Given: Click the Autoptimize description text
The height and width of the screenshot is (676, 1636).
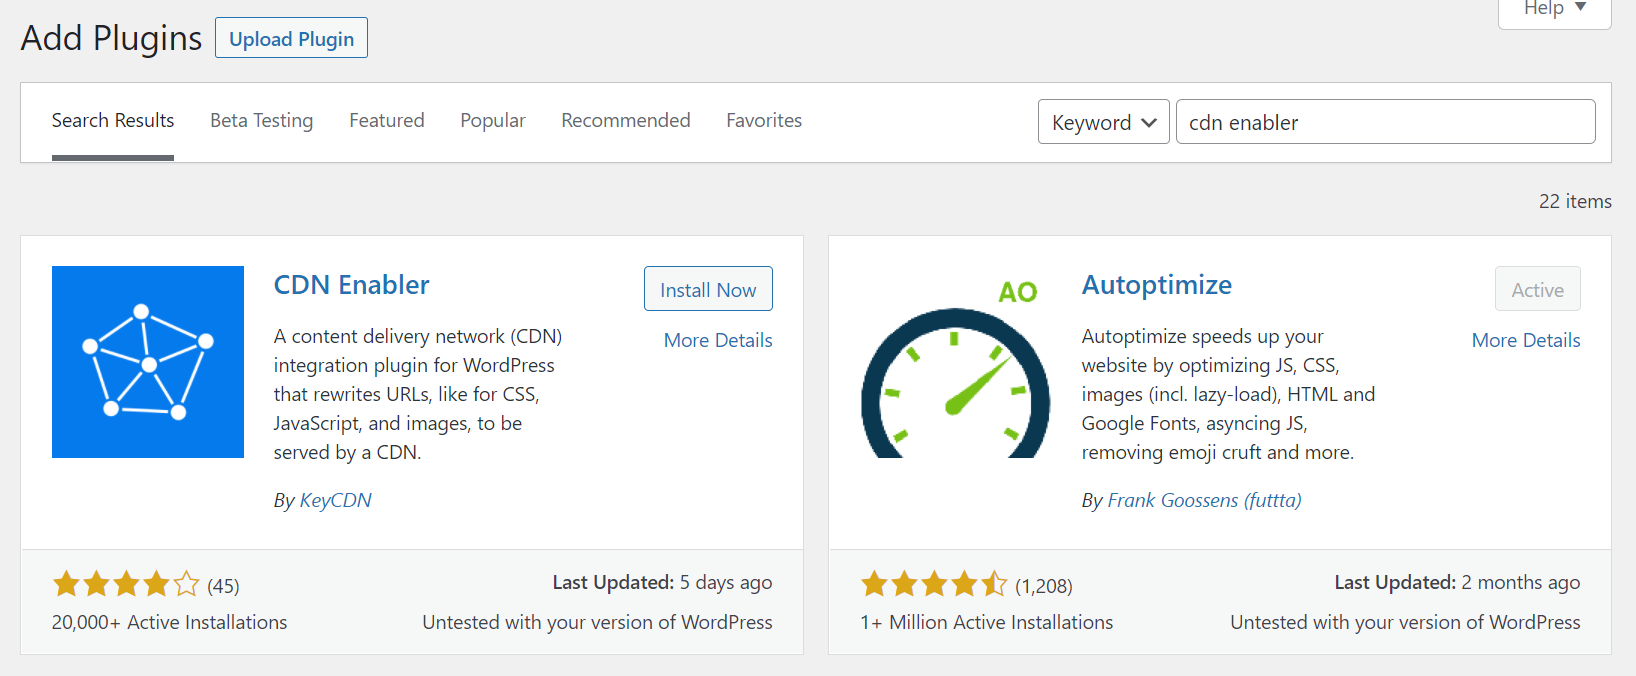Looking at the screenshot, I should 1228,394.
